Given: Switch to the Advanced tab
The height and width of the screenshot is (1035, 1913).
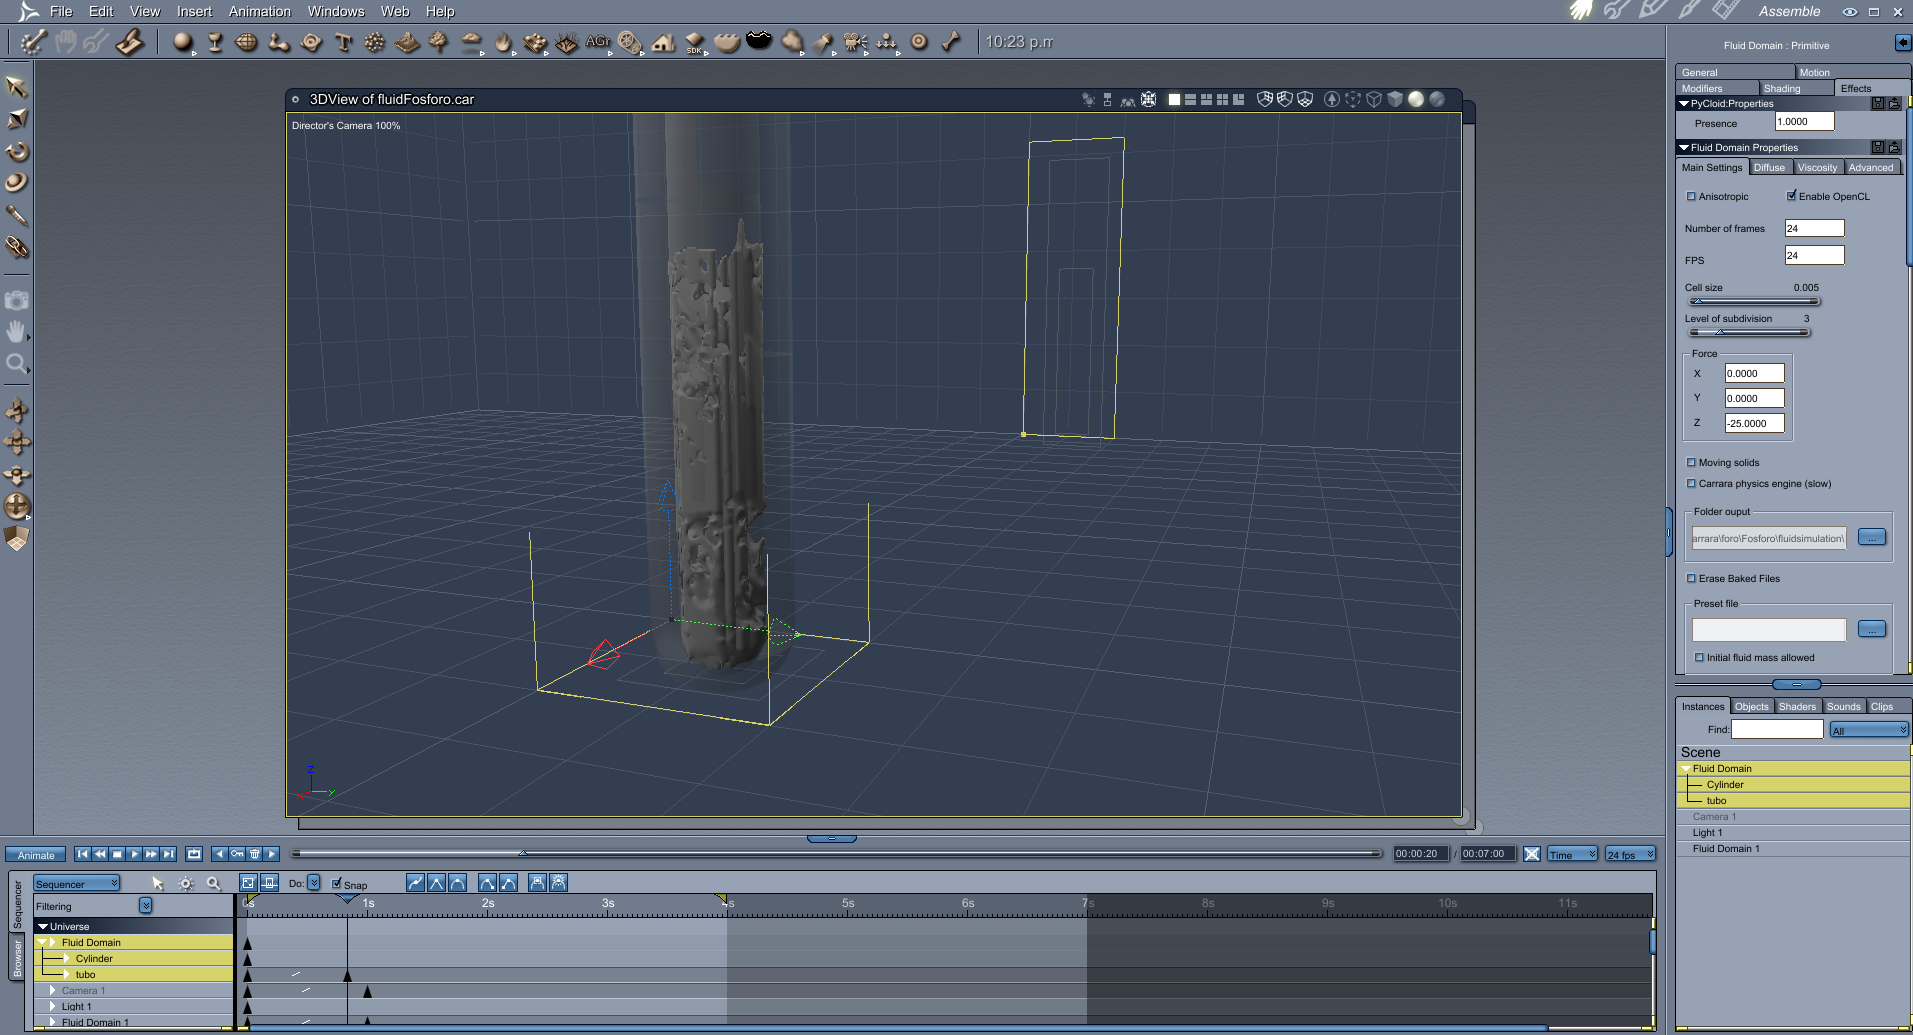Looking at the screenshot, I should tap(1871, 168).
